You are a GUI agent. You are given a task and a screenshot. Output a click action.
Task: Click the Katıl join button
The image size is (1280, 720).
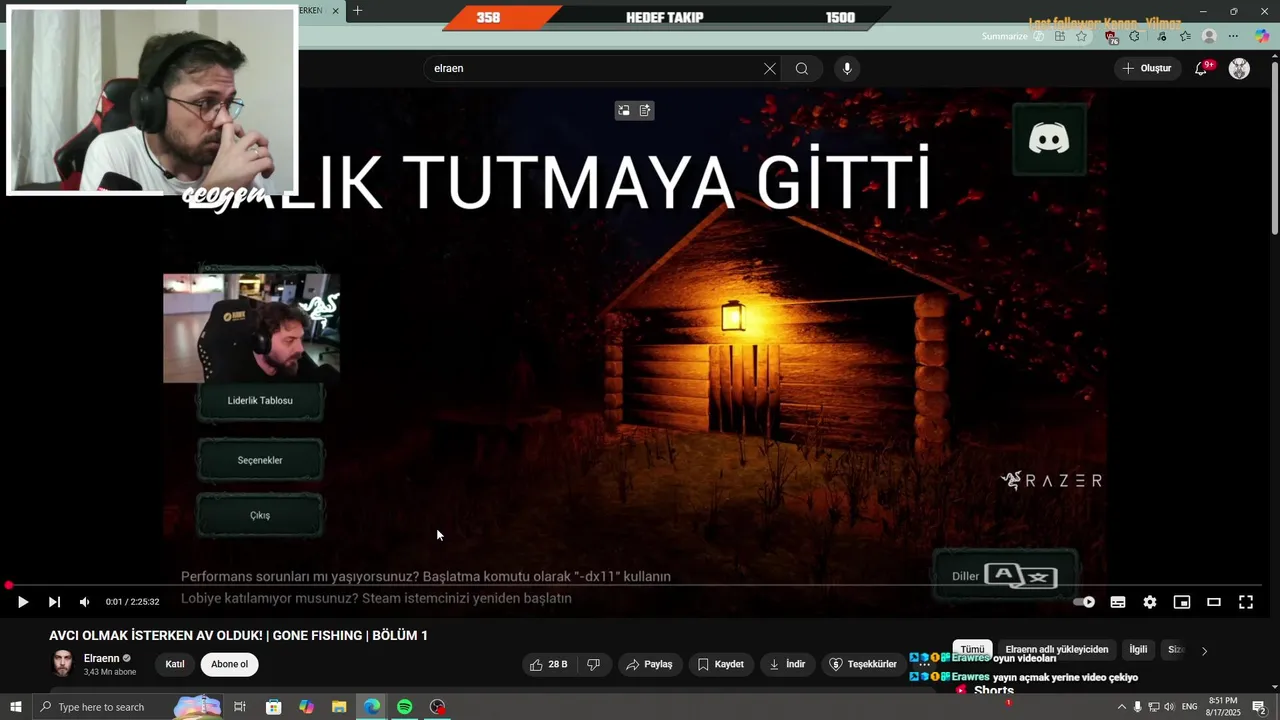click(175, 664)
